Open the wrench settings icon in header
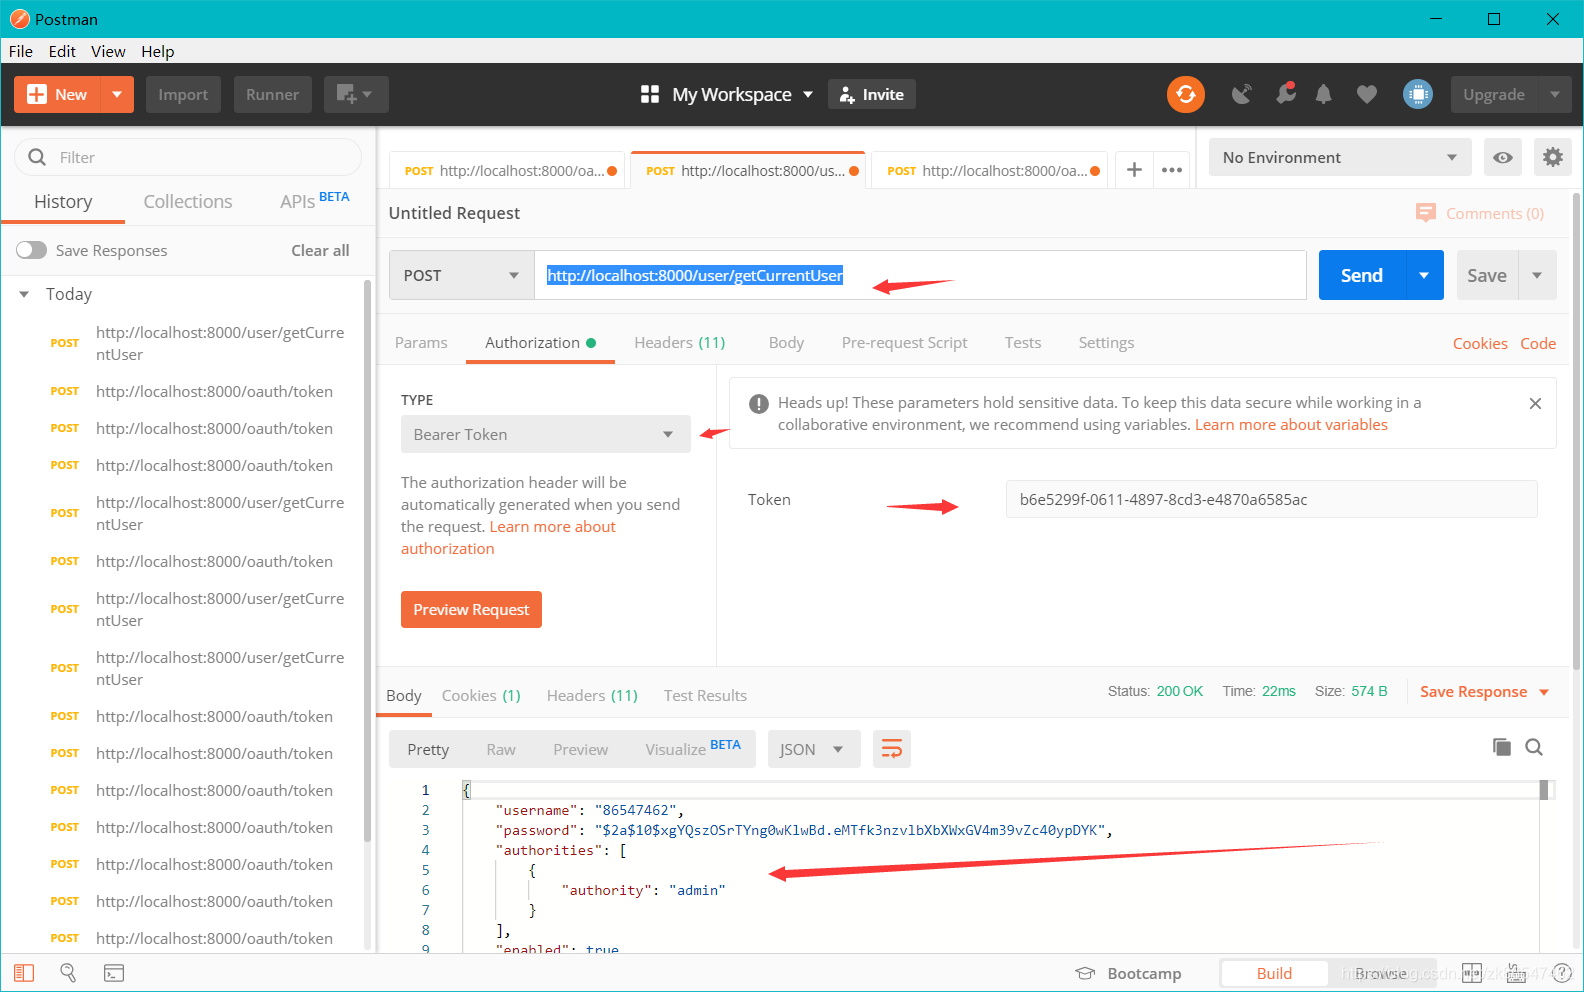This screenshot has width=1584, height=992. [x=1285, y=94]
